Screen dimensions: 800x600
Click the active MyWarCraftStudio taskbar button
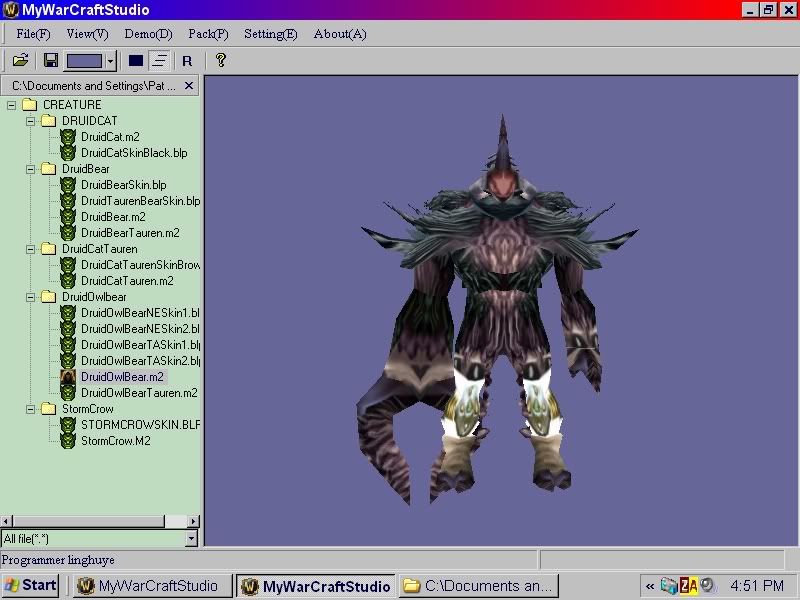[x=316, y=586]
